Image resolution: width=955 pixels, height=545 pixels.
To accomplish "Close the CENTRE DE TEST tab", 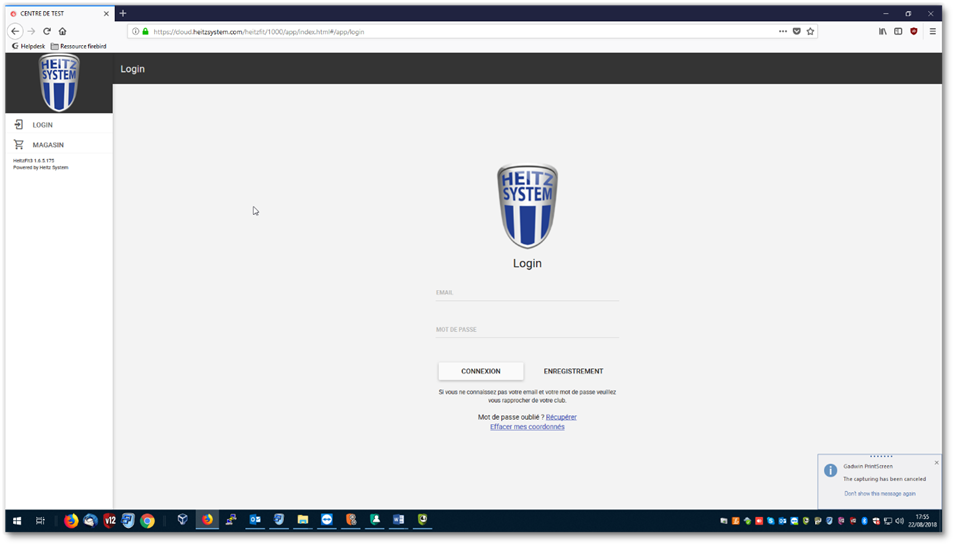I will pos(106,13).
